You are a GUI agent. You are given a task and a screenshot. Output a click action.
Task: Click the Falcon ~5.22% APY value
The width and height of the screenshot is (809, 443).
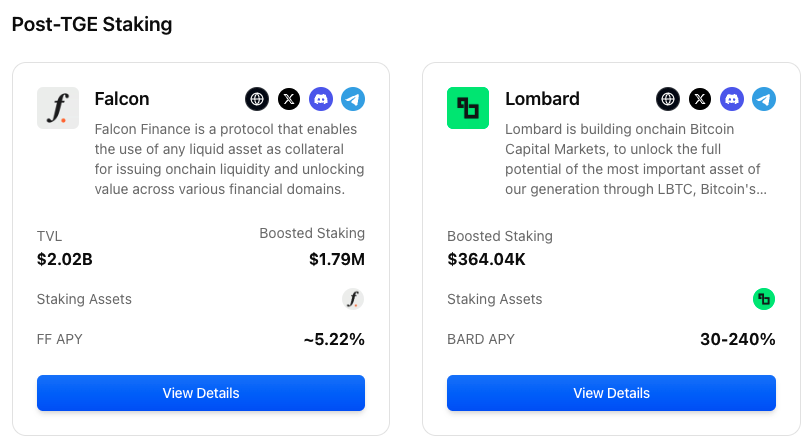[x=334, y=340]
